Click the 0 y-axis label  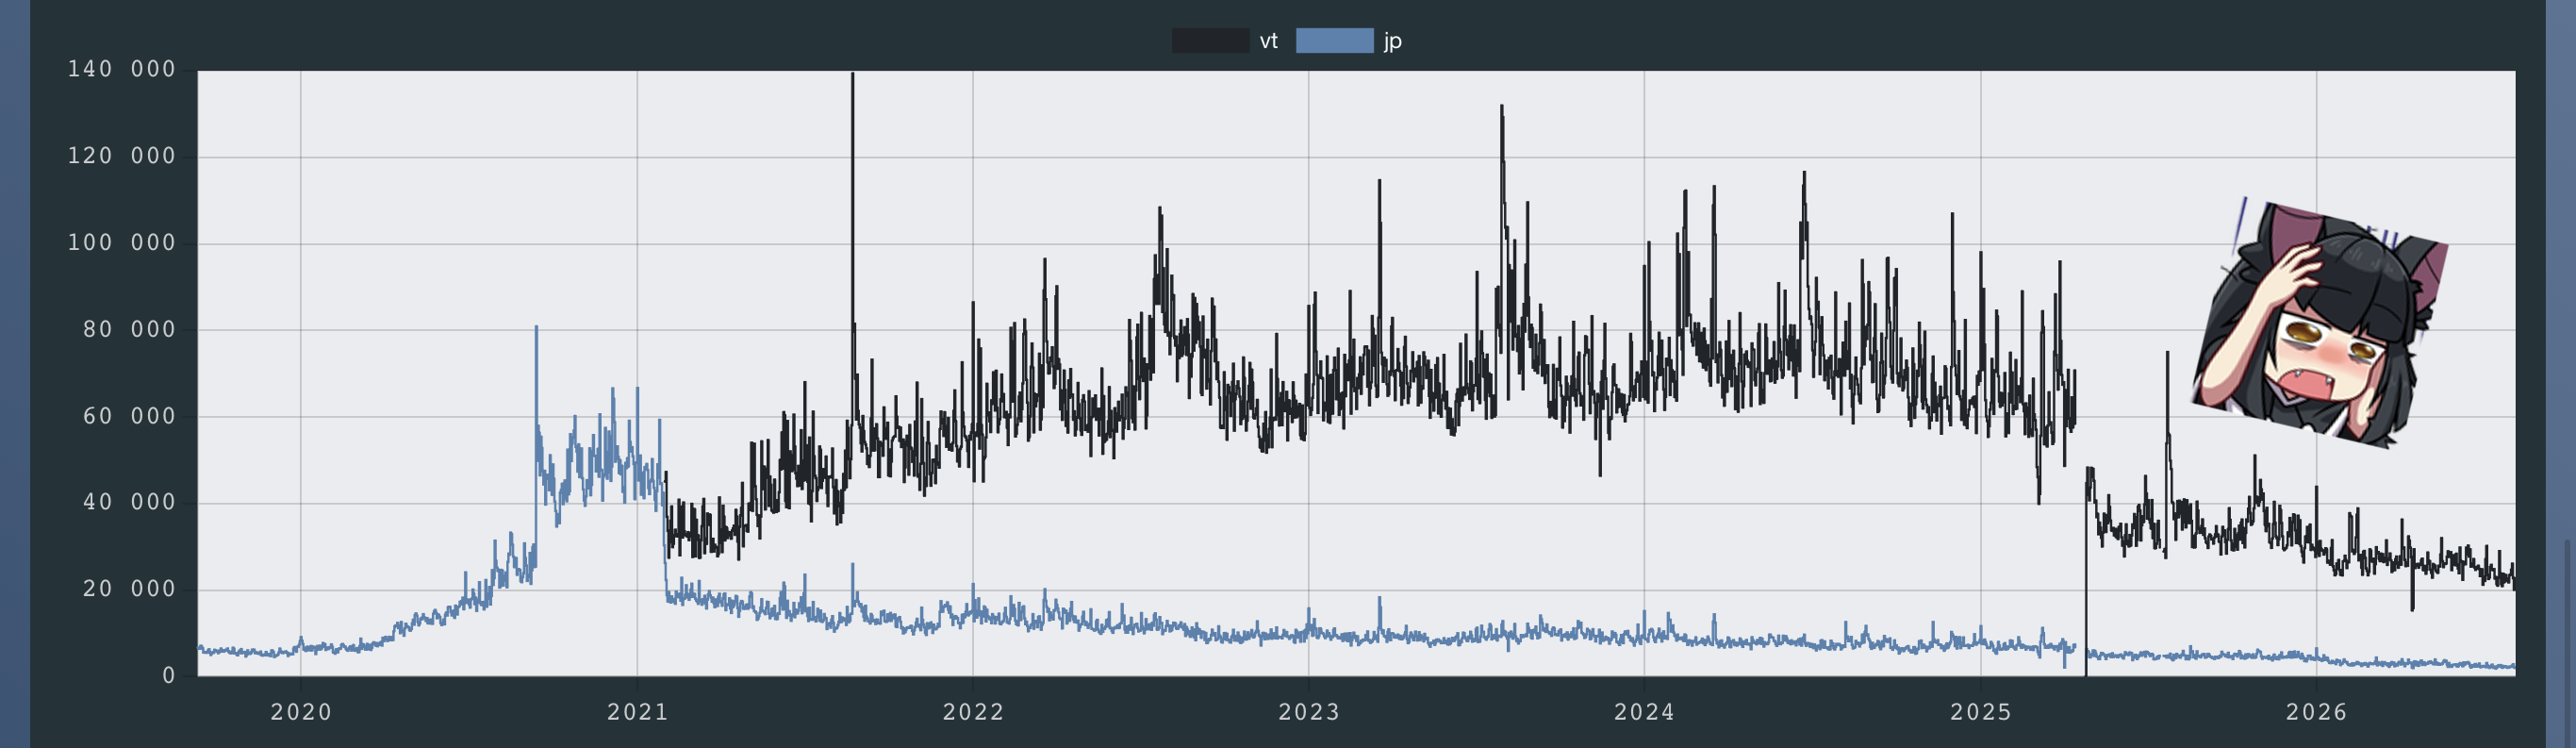(169, 676)
